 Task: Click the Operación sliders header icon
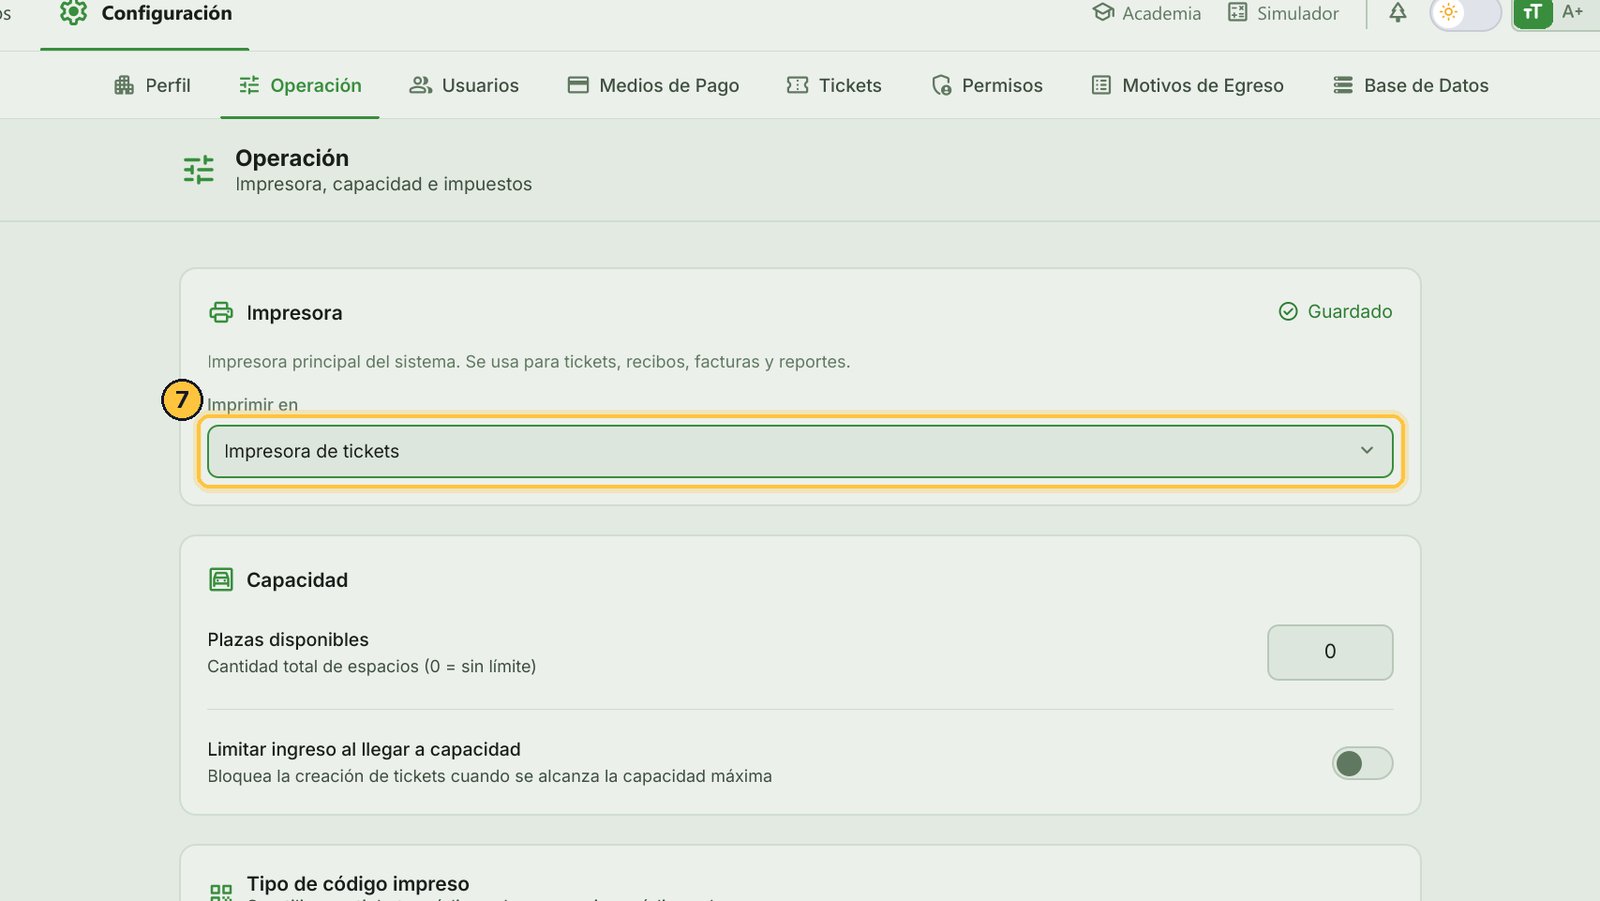coord(199,170)
